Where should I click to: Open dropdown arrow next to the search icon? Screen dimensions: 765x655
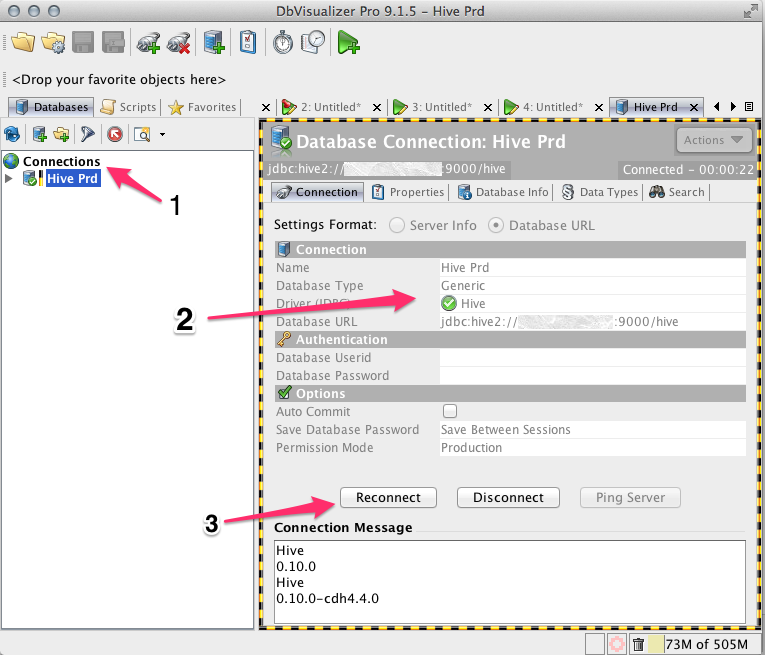point(162,134)
